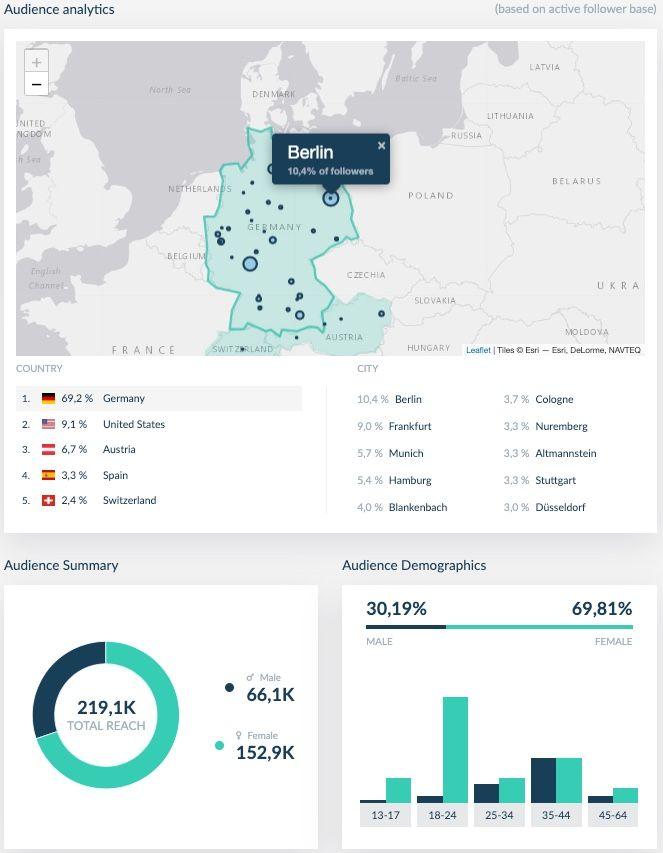Screen dimensions: 663x853
Task: Click the United States flag icon
Action: point(48,424)
